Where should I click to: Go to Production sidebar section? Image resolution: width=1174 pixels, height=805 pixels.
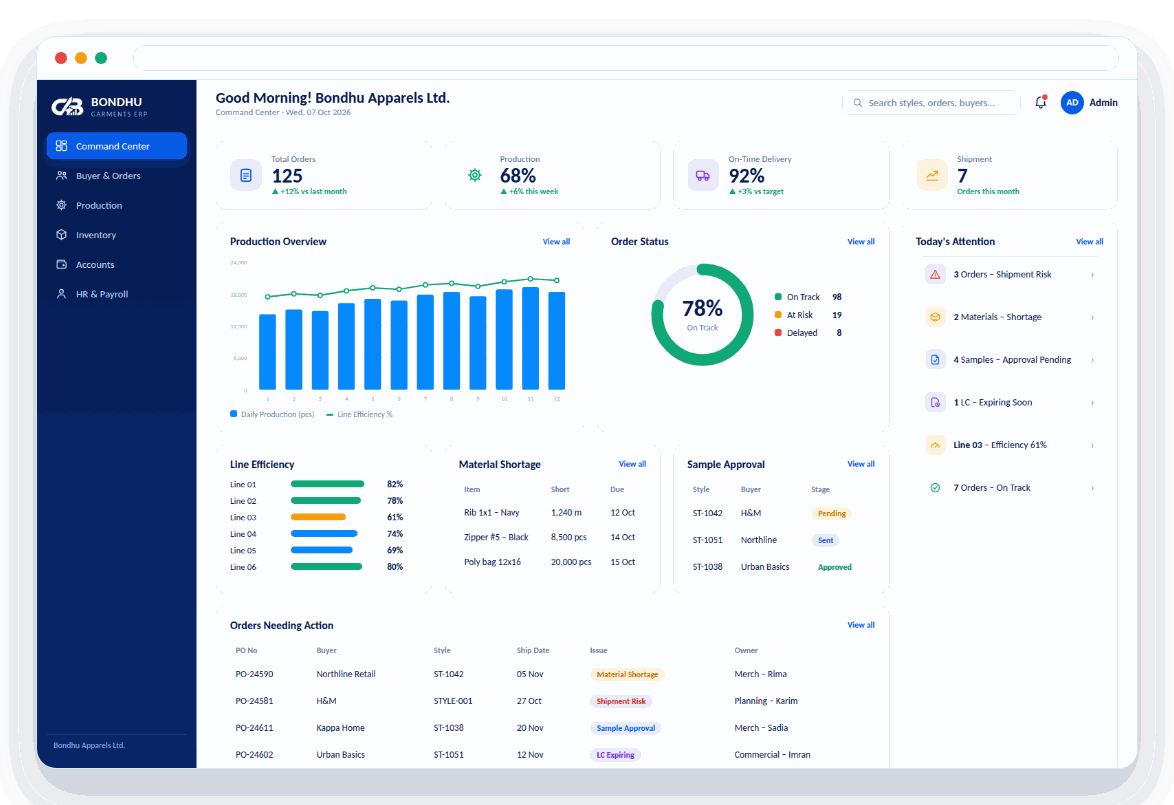[116, 205]
